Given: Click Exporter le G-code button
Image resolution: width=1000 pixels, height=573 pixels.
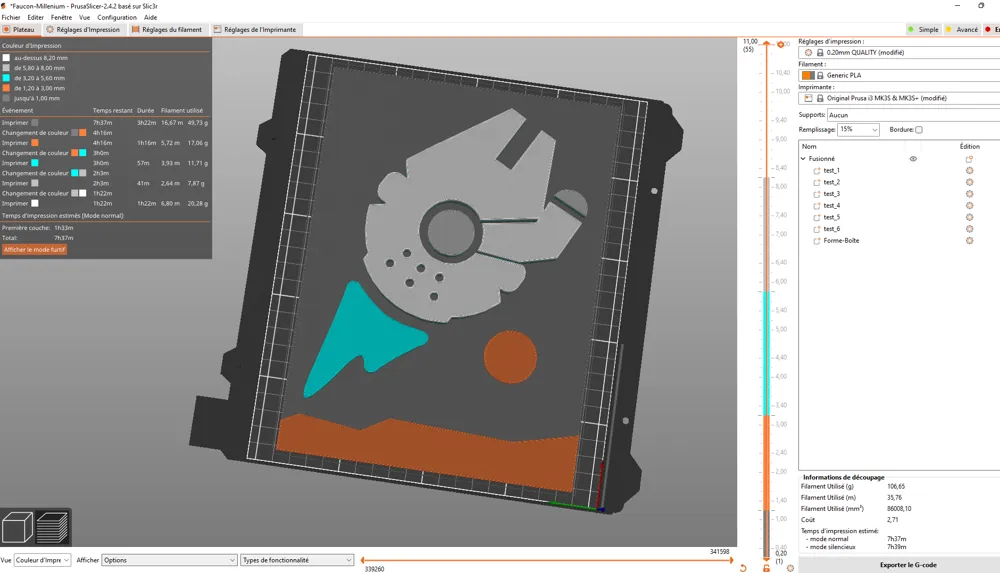Looking at the screenshot, I should [908, 565].
